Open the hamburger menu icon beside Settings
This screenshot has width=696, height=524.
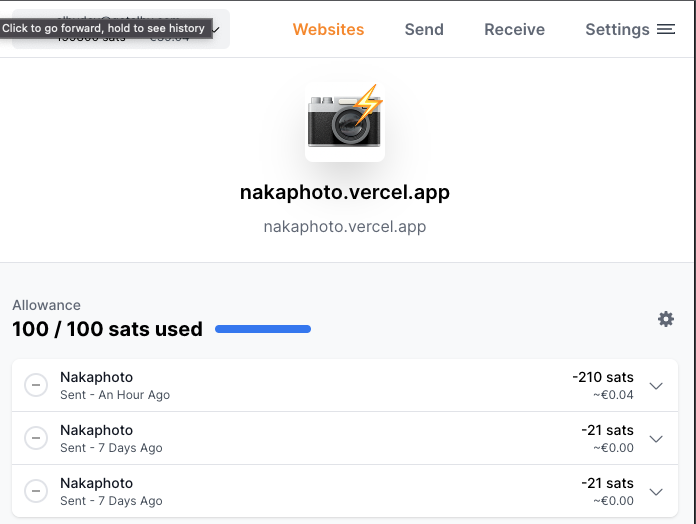point(666,29)
